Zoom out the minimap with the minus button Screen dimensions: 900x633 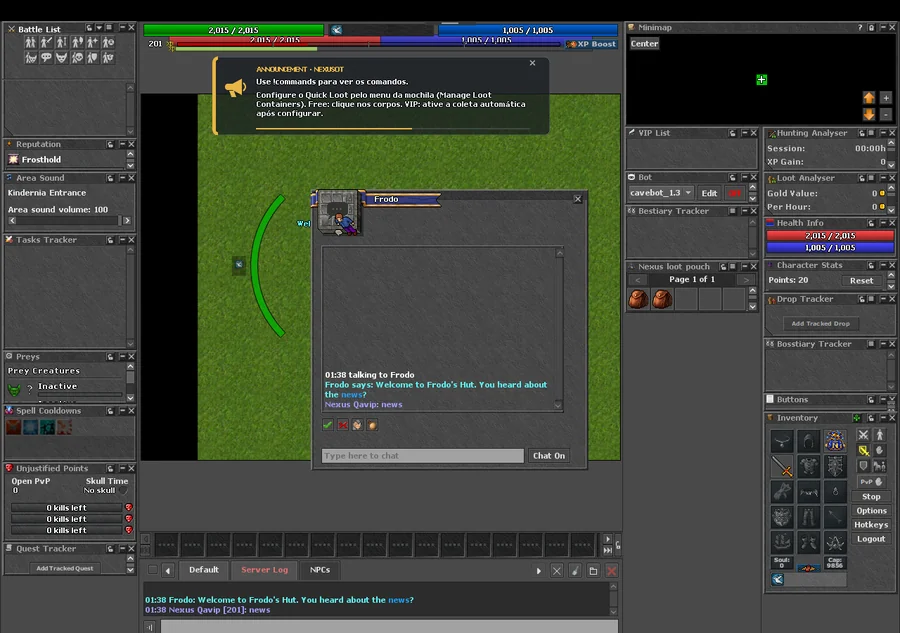886,114
